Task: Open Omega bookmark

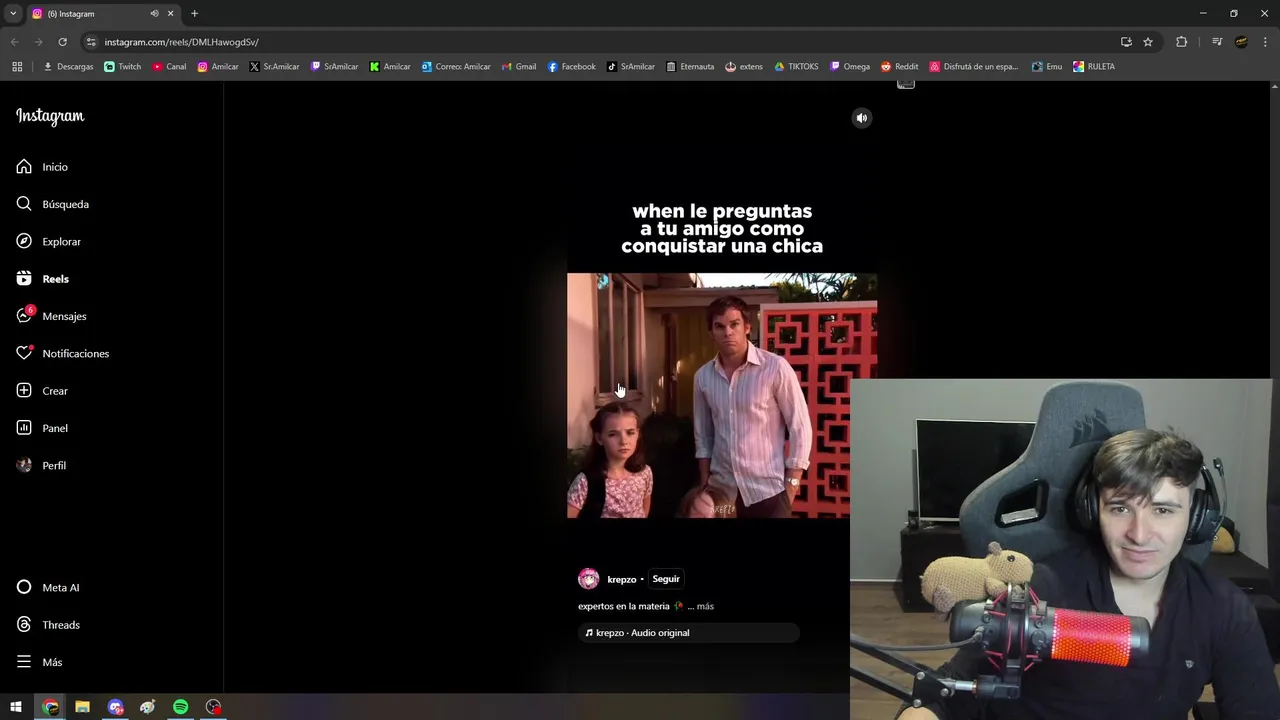Action: click(850, 67)
